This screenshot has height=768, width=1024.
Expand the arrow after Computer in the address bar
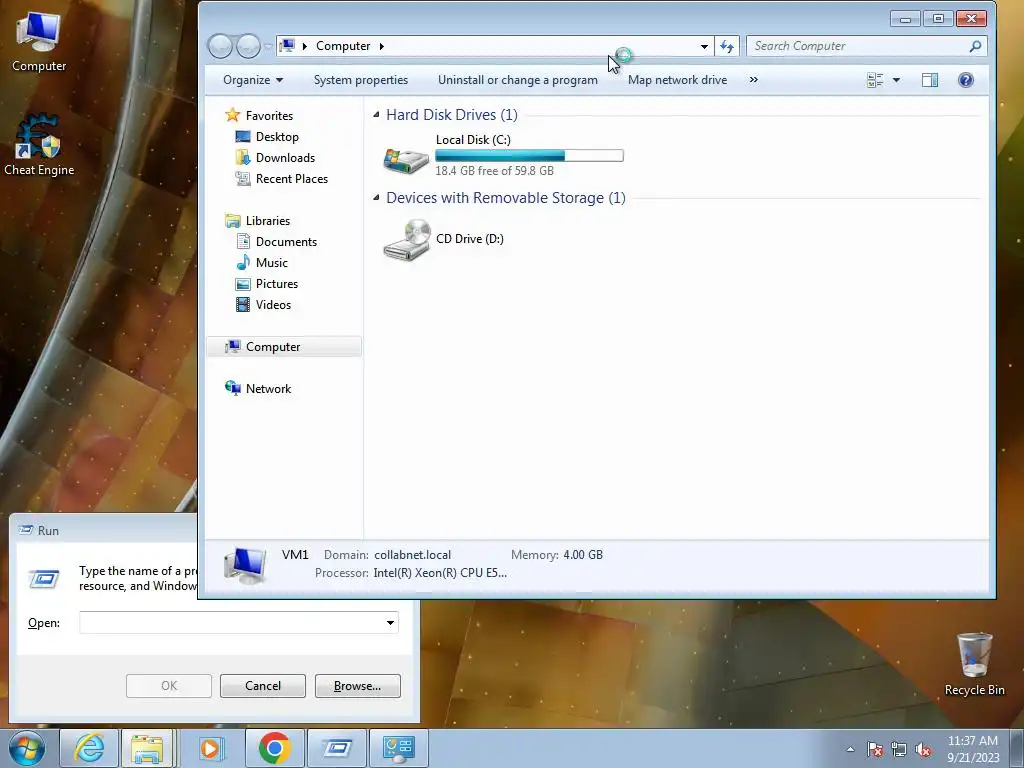[381, 46]
